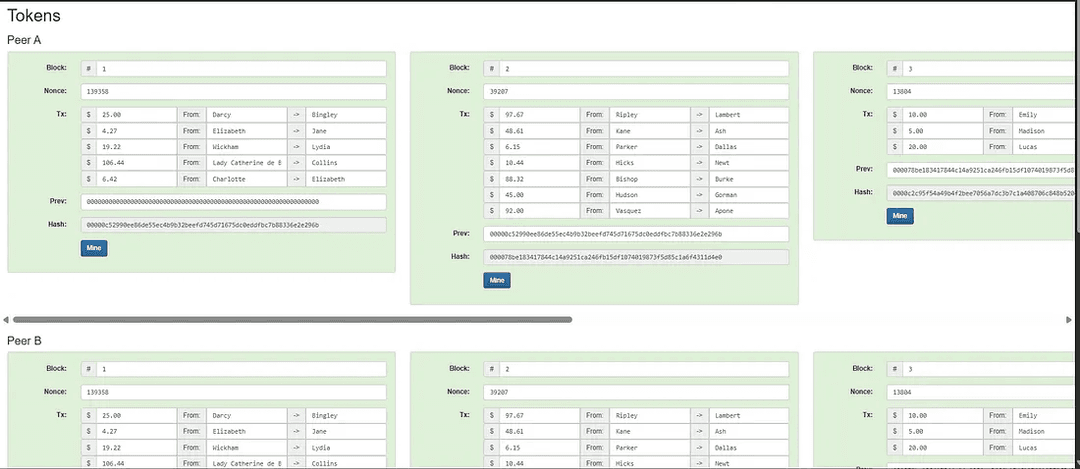Viewport: 1080px width, 469px height.
Task: Click the all-zeros Prev field in Peer A block 1
Action: pyautogui.click(x=233, y=202)
